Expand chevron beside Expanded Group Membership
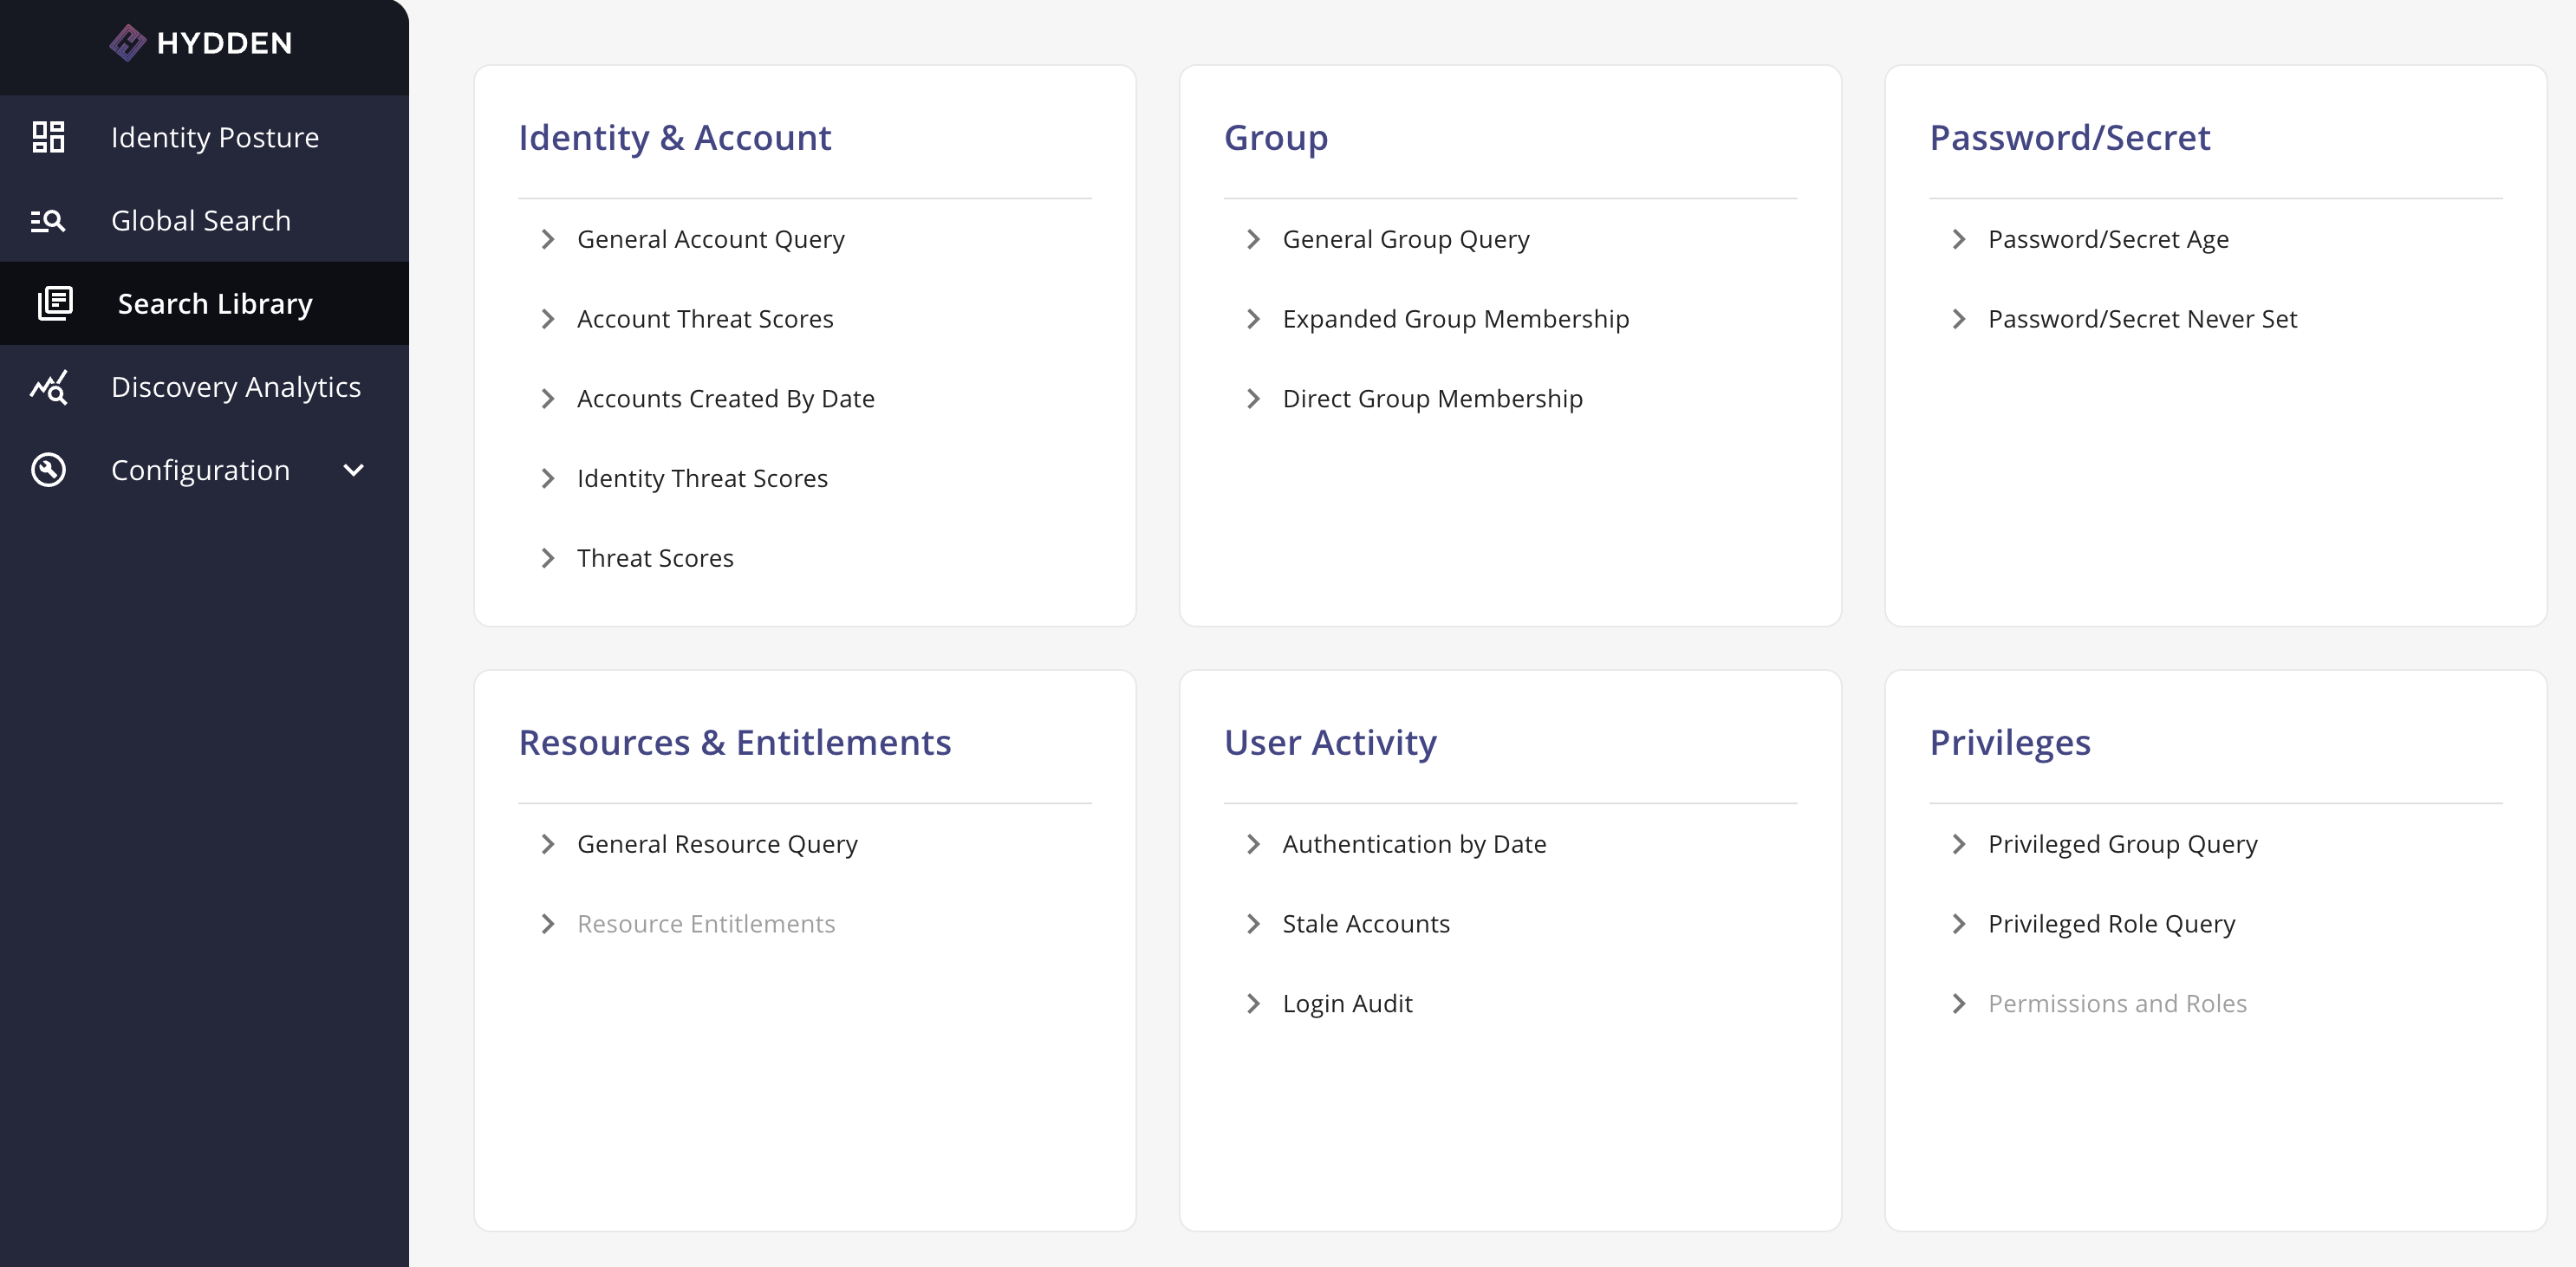This screenshot has width=2576, height=1267. pos(1253,319)
